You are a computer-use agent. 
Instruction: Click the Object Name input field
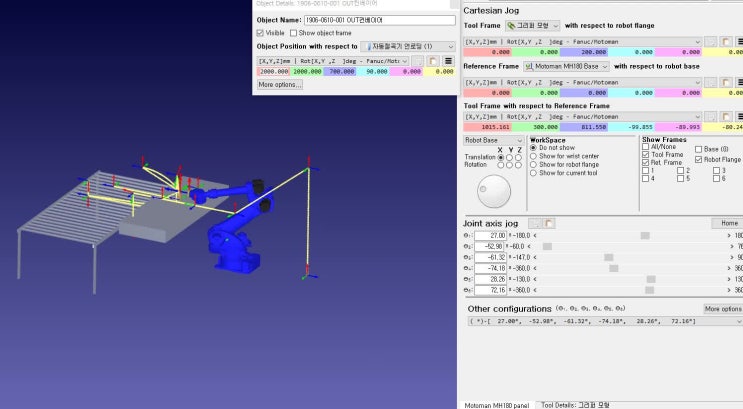(380, 20)
